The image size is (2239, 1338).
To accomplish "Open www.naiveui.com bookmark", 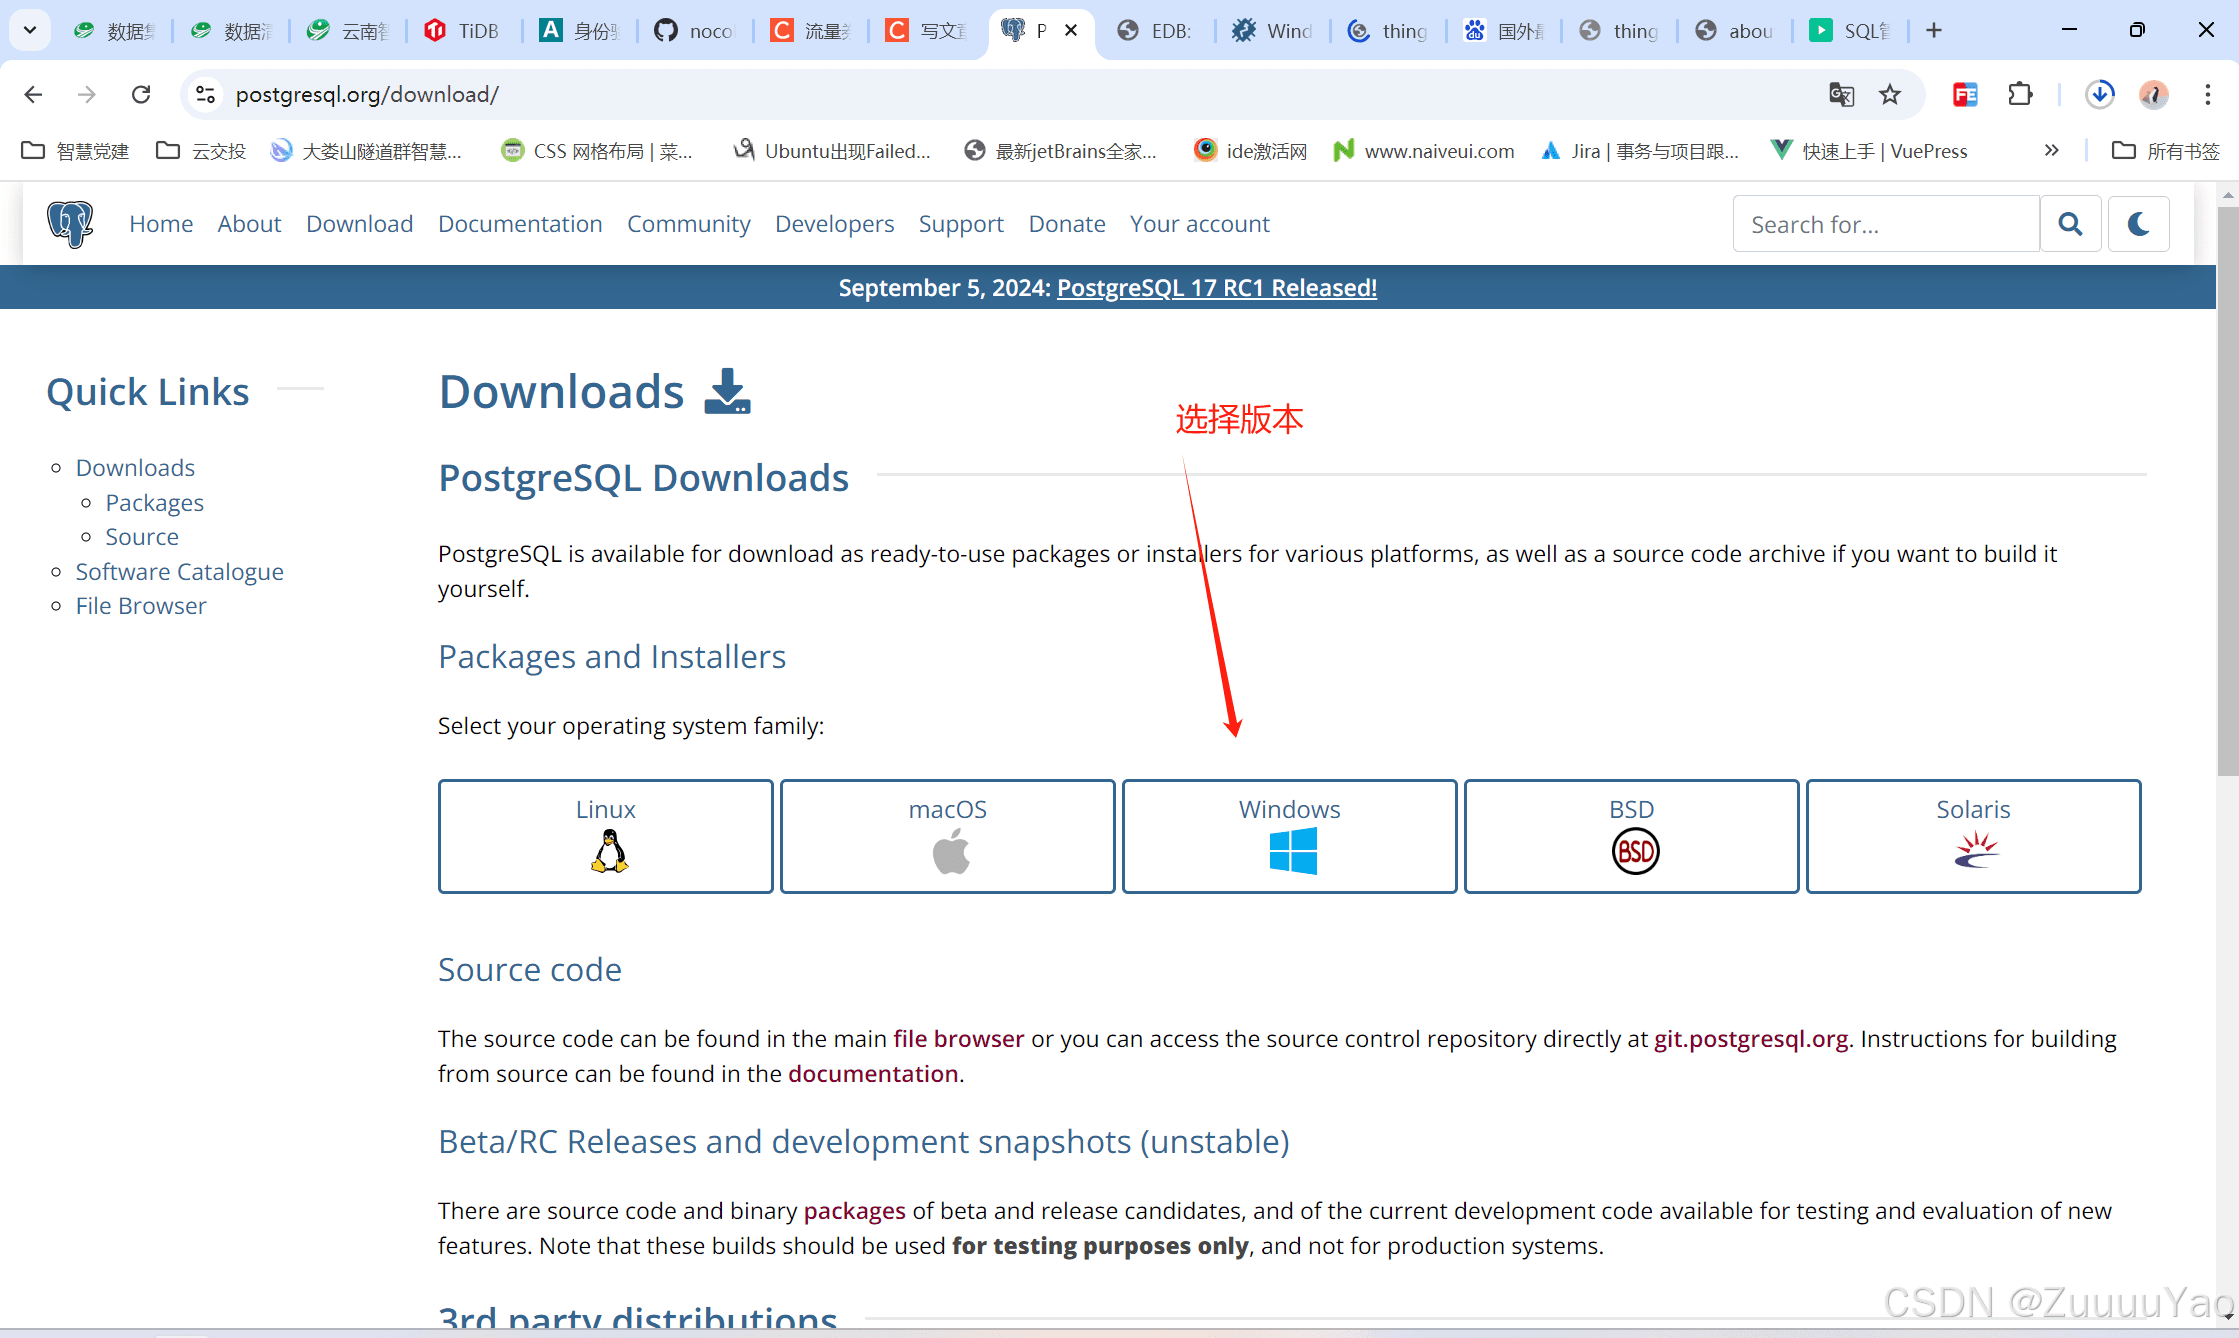I will (x=1424, y=151).
